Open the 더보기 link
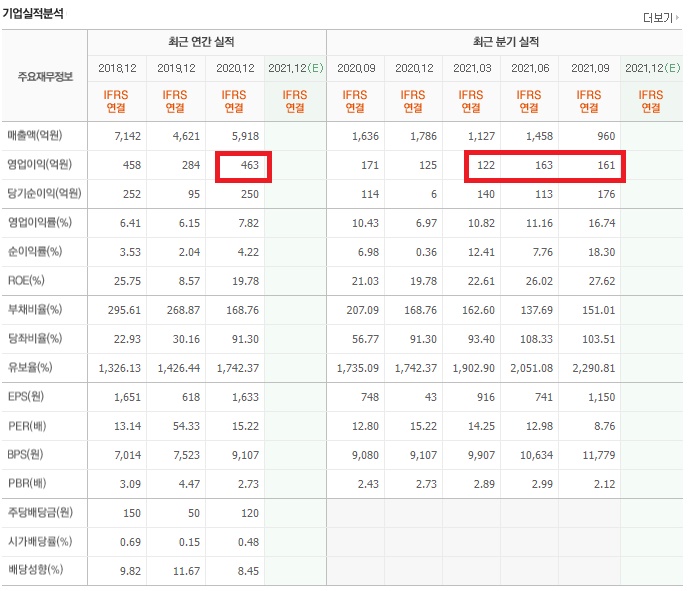This screenshot has height=591, width=690. [x=661, y=18]
